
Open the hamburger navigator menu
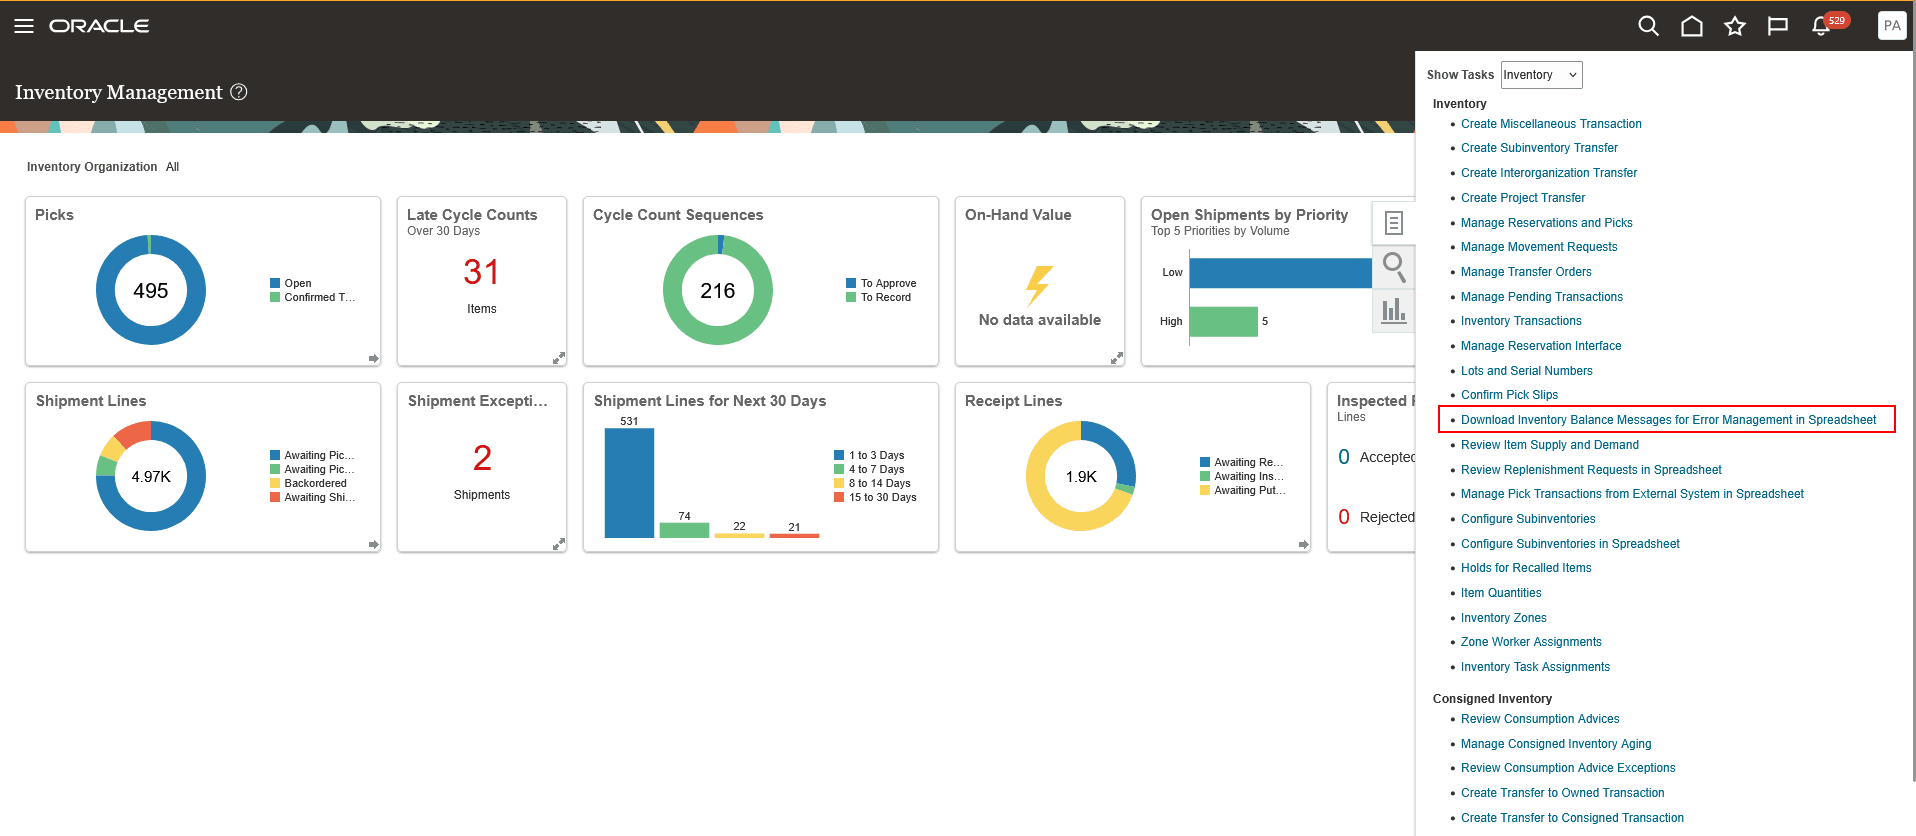click(24, 26)
